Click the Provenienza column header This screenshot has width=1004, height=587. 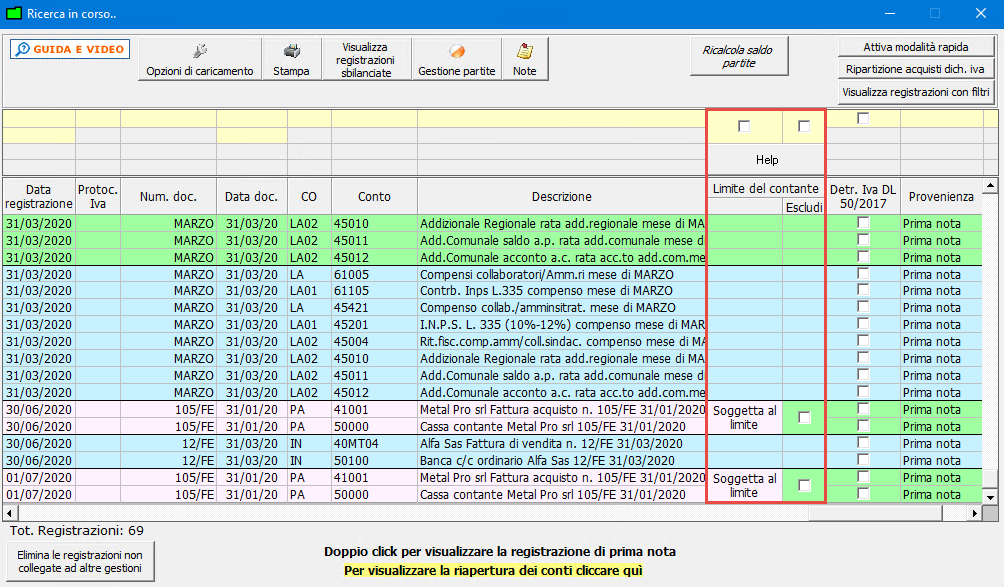click(941, 197)
